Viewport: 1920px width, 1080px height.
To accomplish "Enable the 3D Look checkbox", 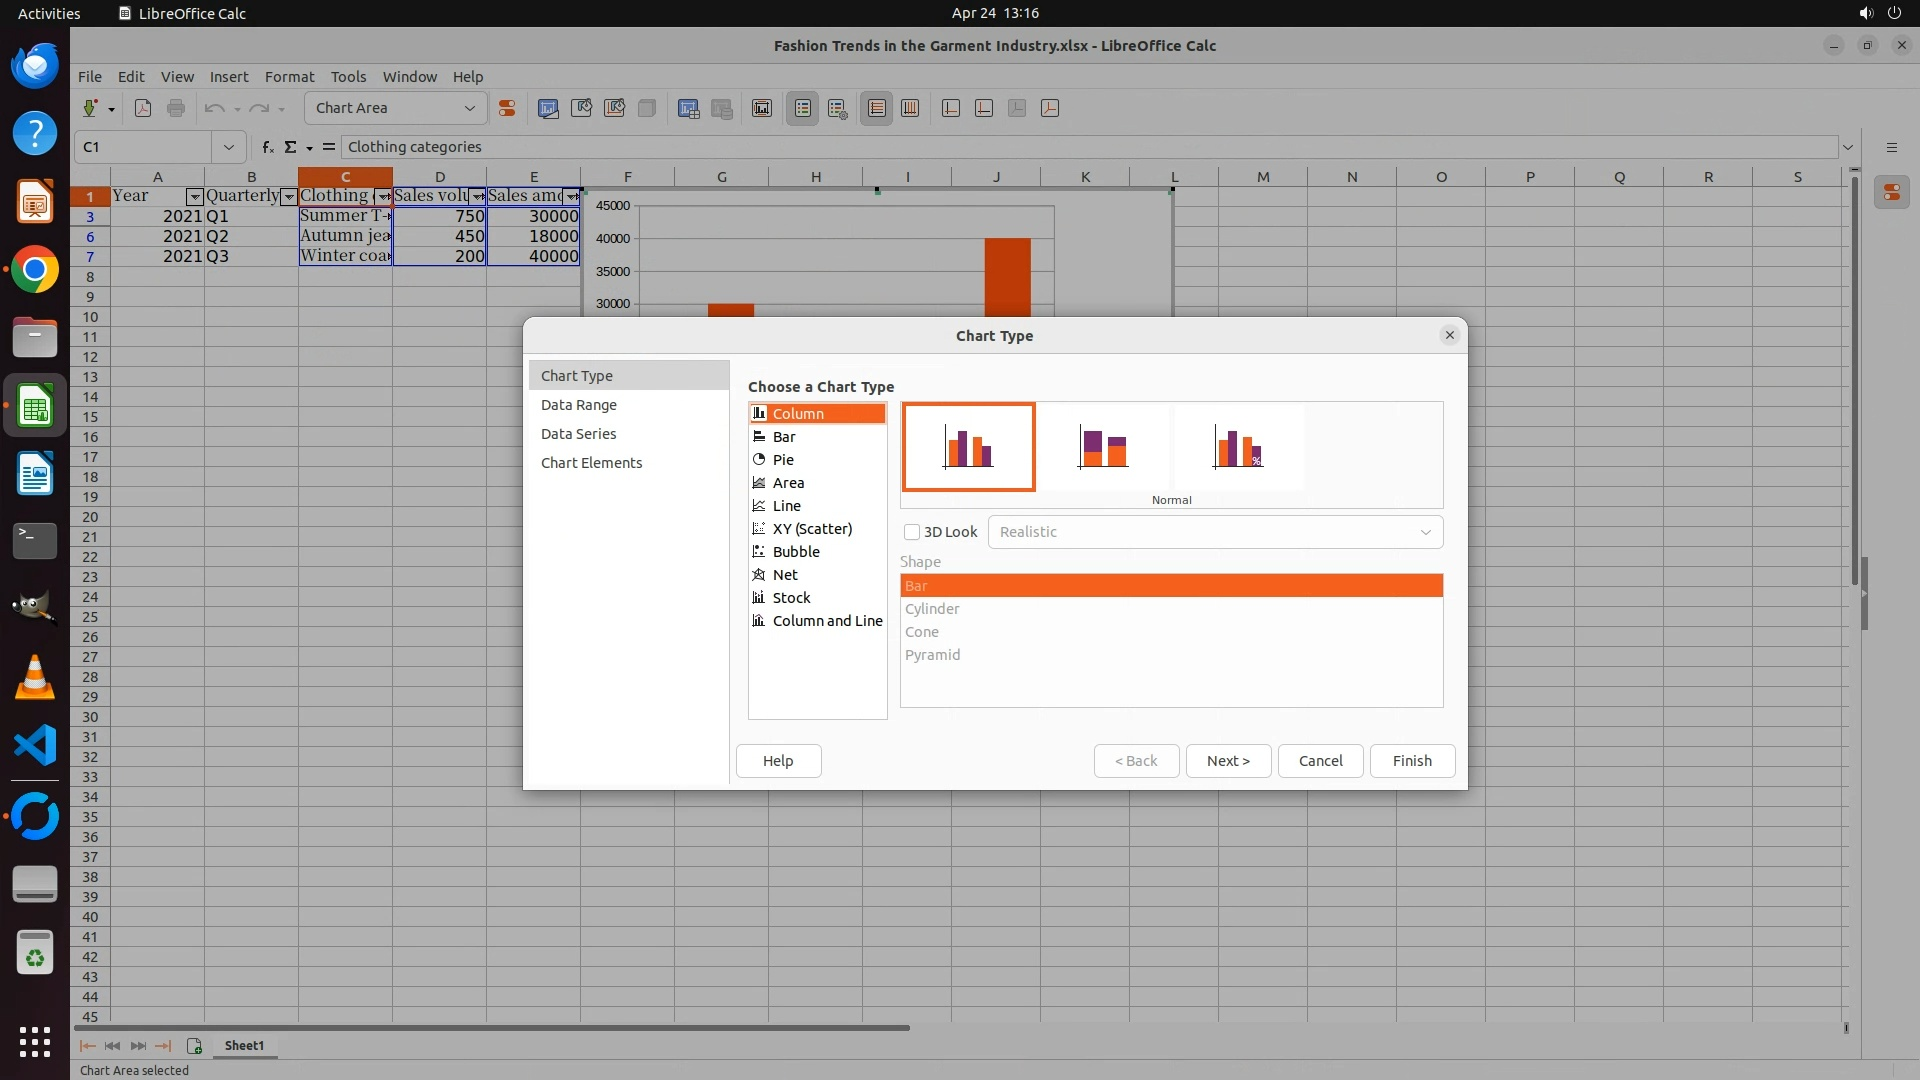I will point(912,532).
